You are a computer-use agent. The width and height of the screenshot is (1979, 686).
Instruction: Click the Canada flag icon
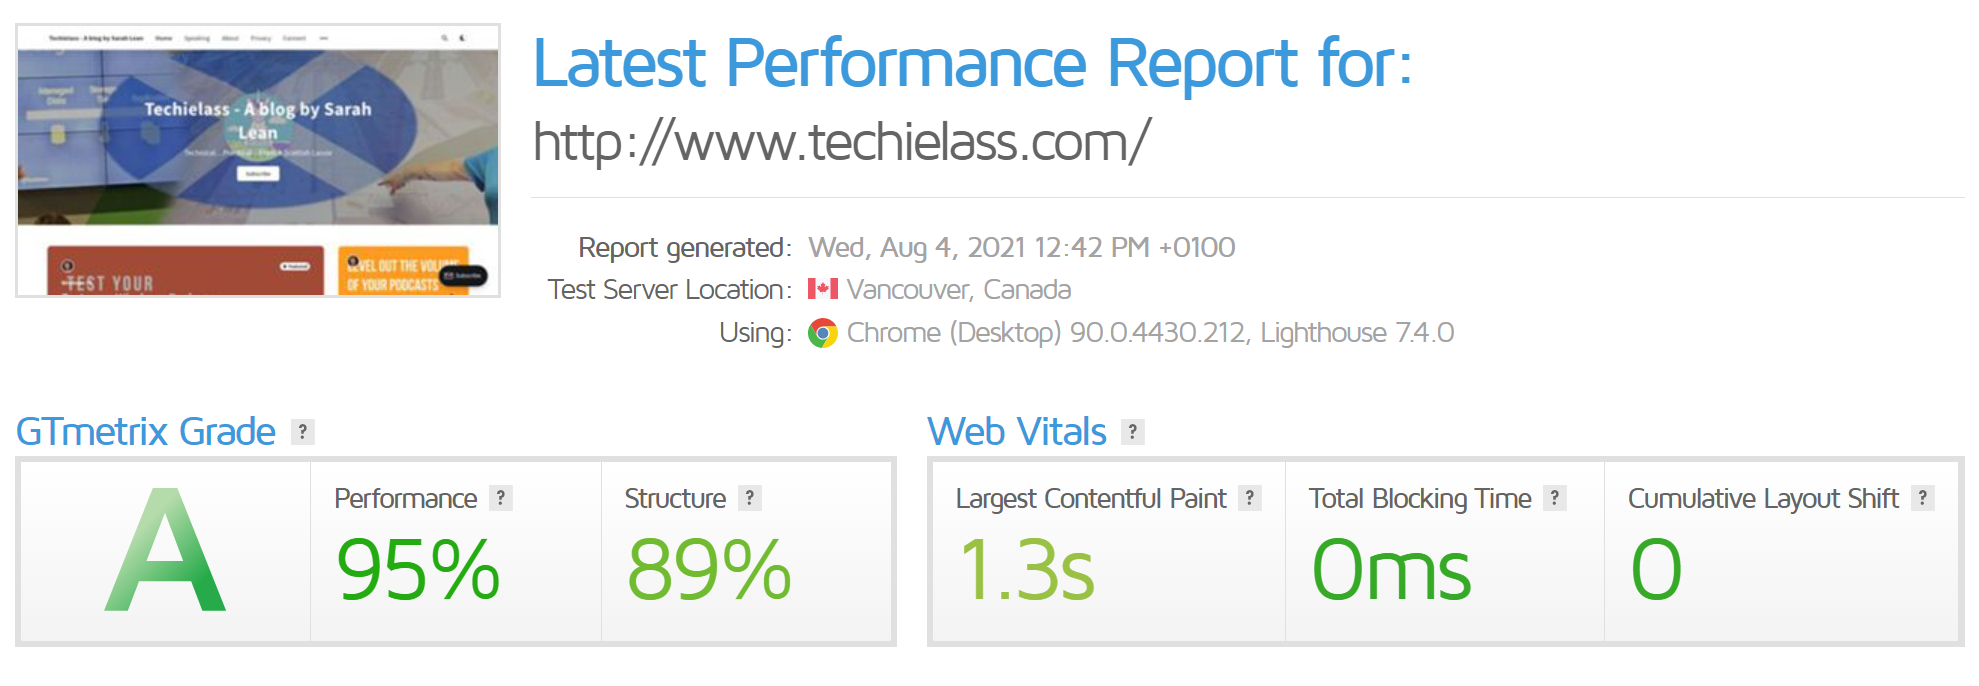click(823, 289)
